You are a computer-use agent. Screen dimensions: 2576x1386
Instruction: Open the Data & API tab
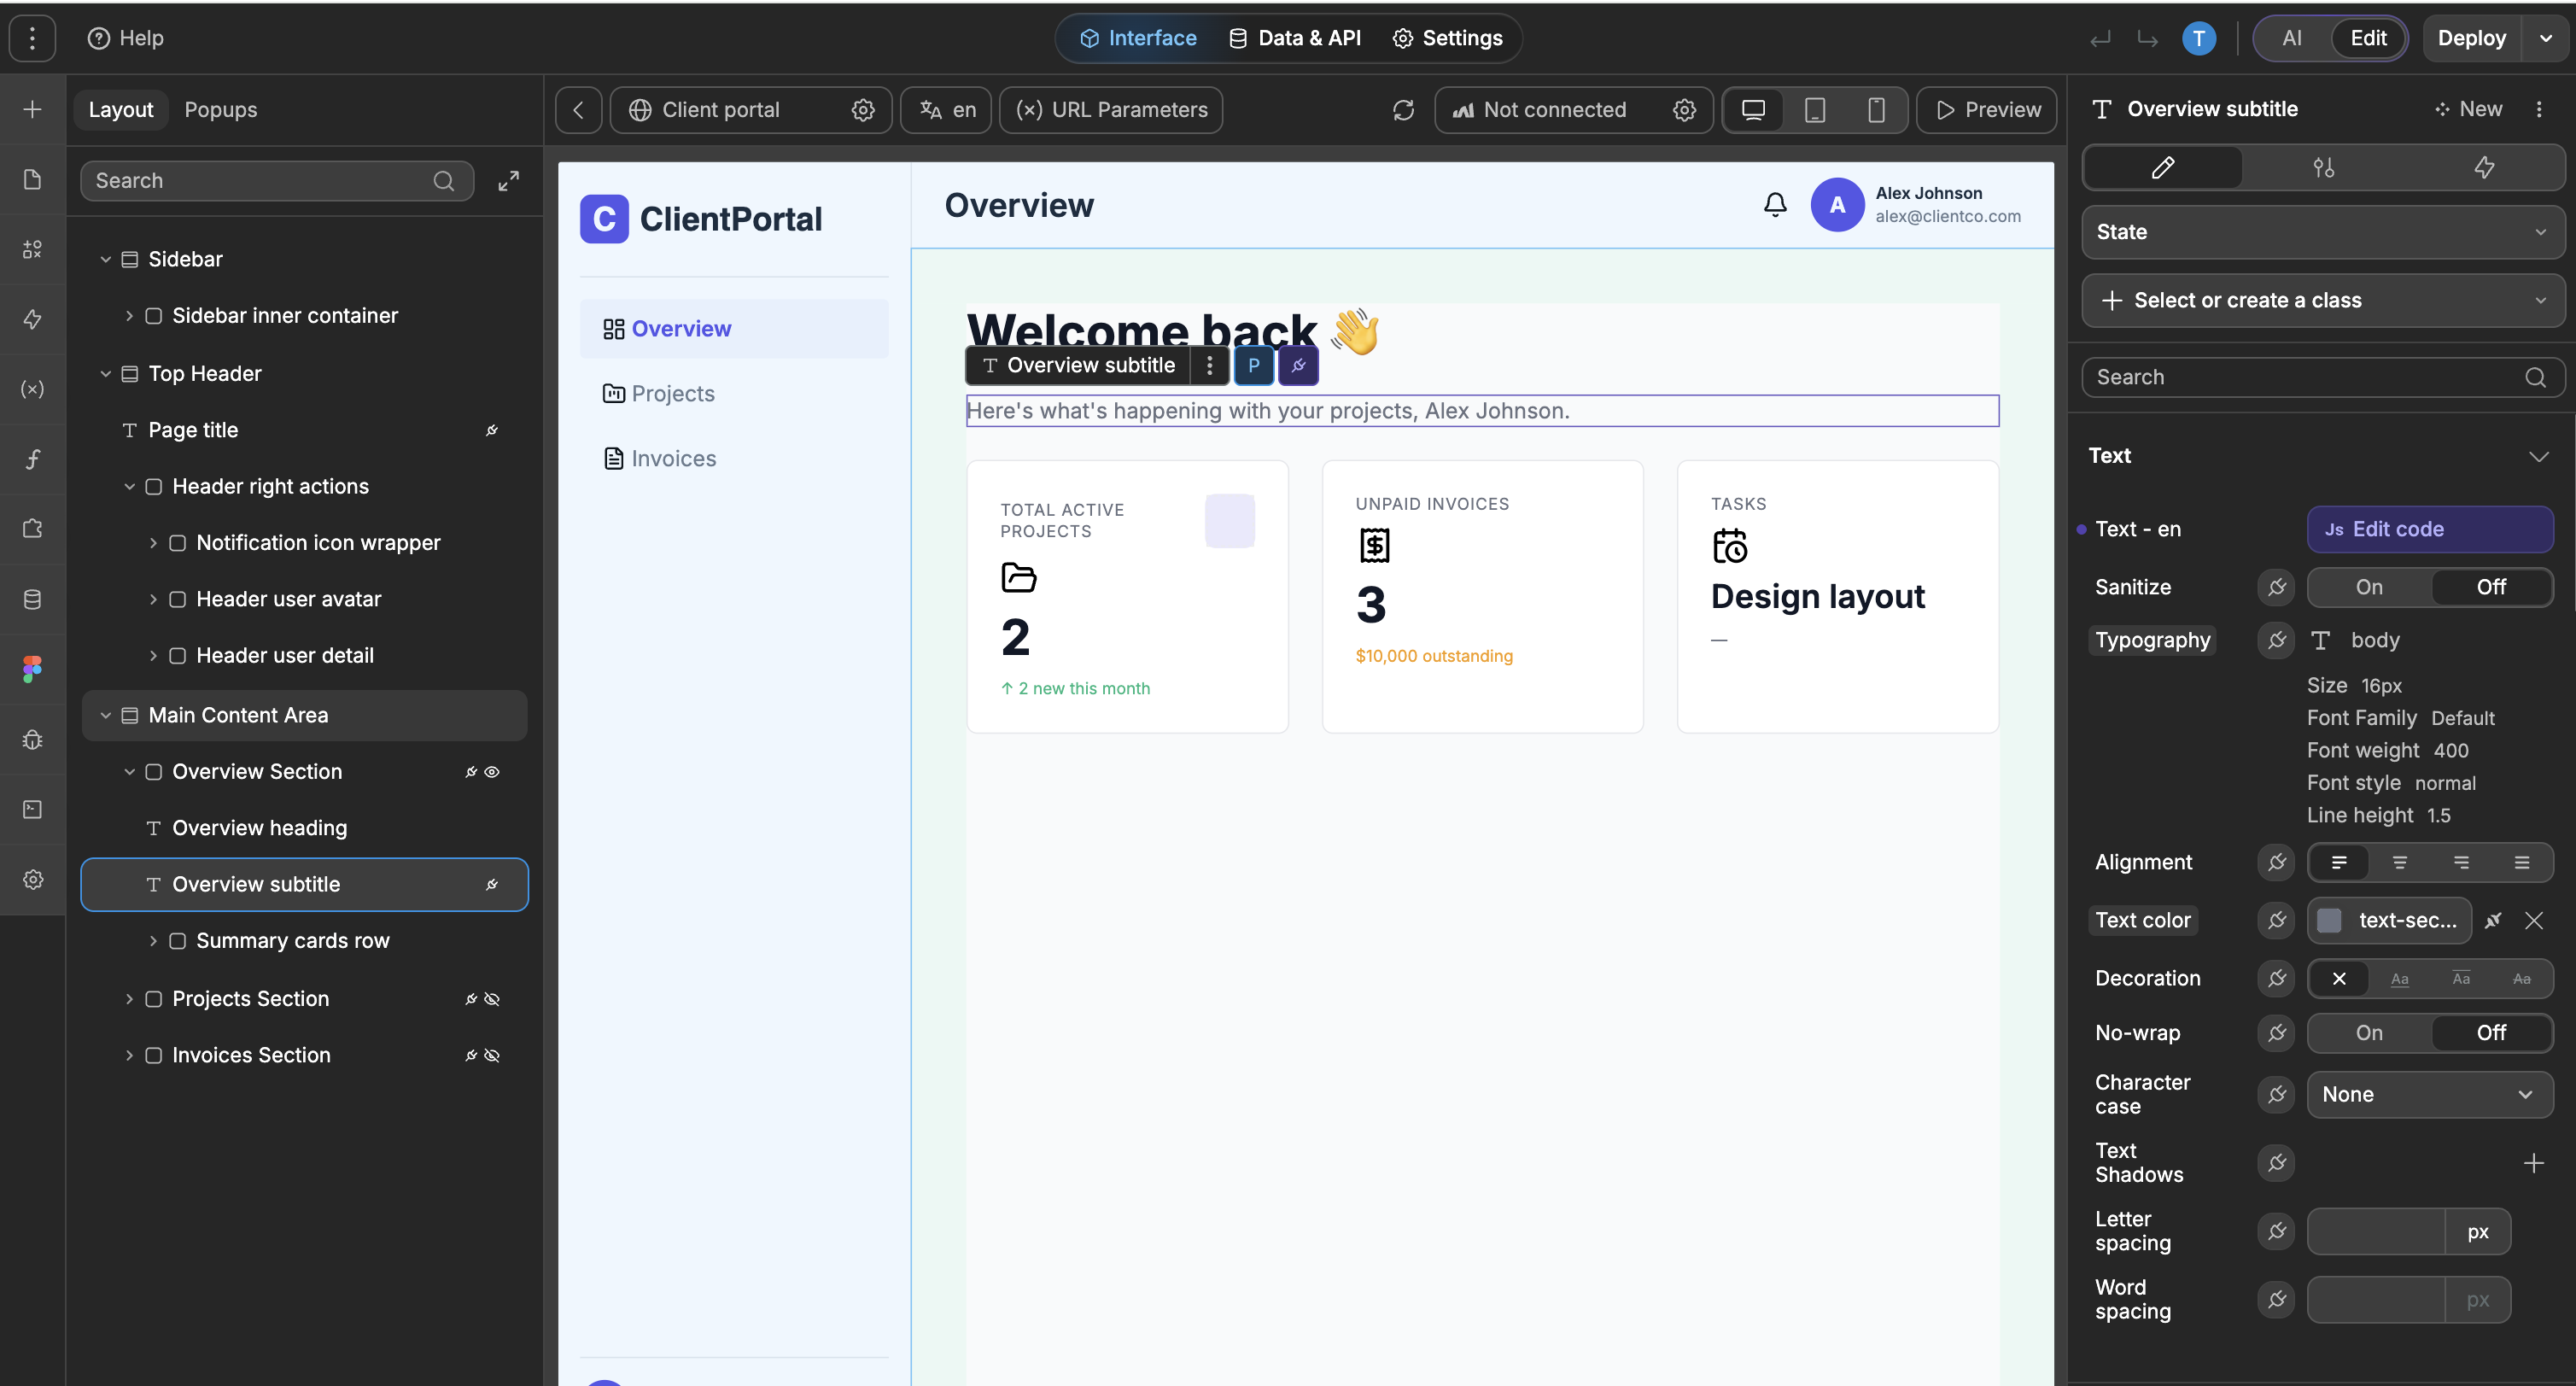[1294, 38]
